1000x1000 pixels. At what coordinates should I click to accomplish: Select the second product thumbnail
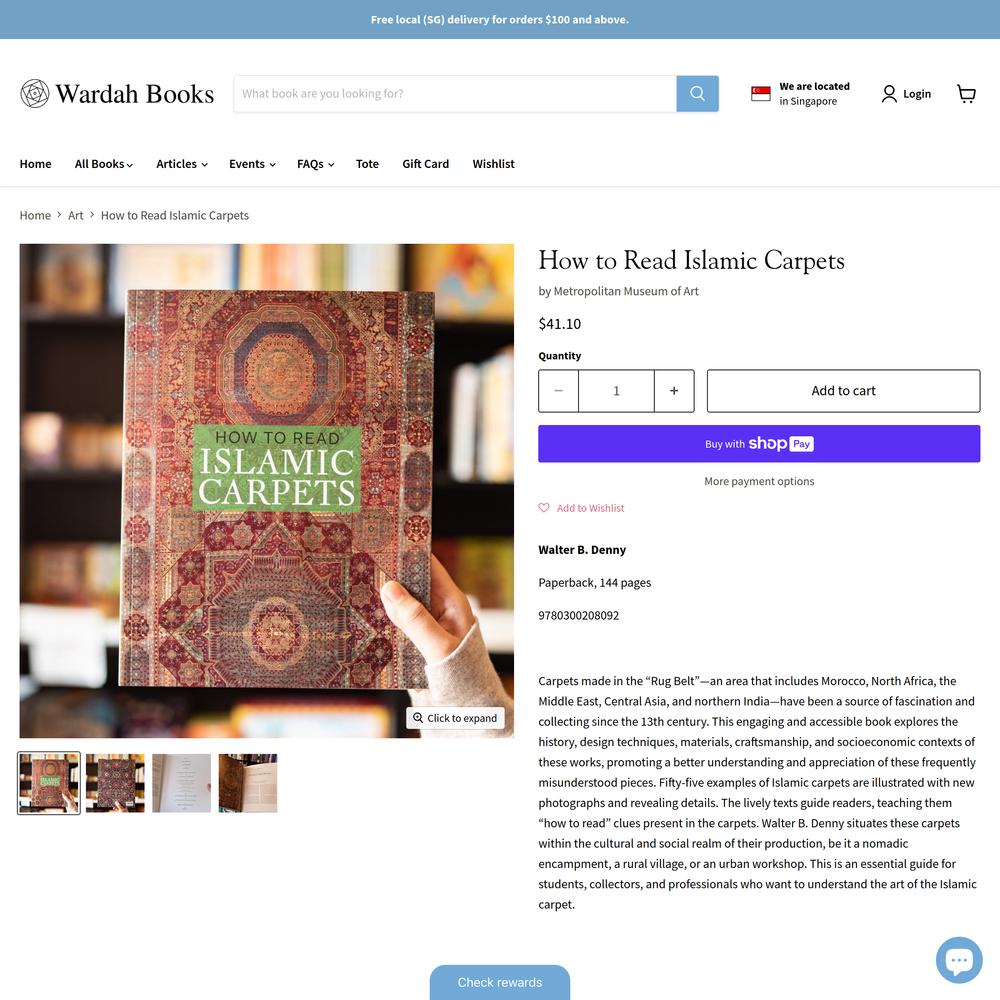tap(115, 783)
